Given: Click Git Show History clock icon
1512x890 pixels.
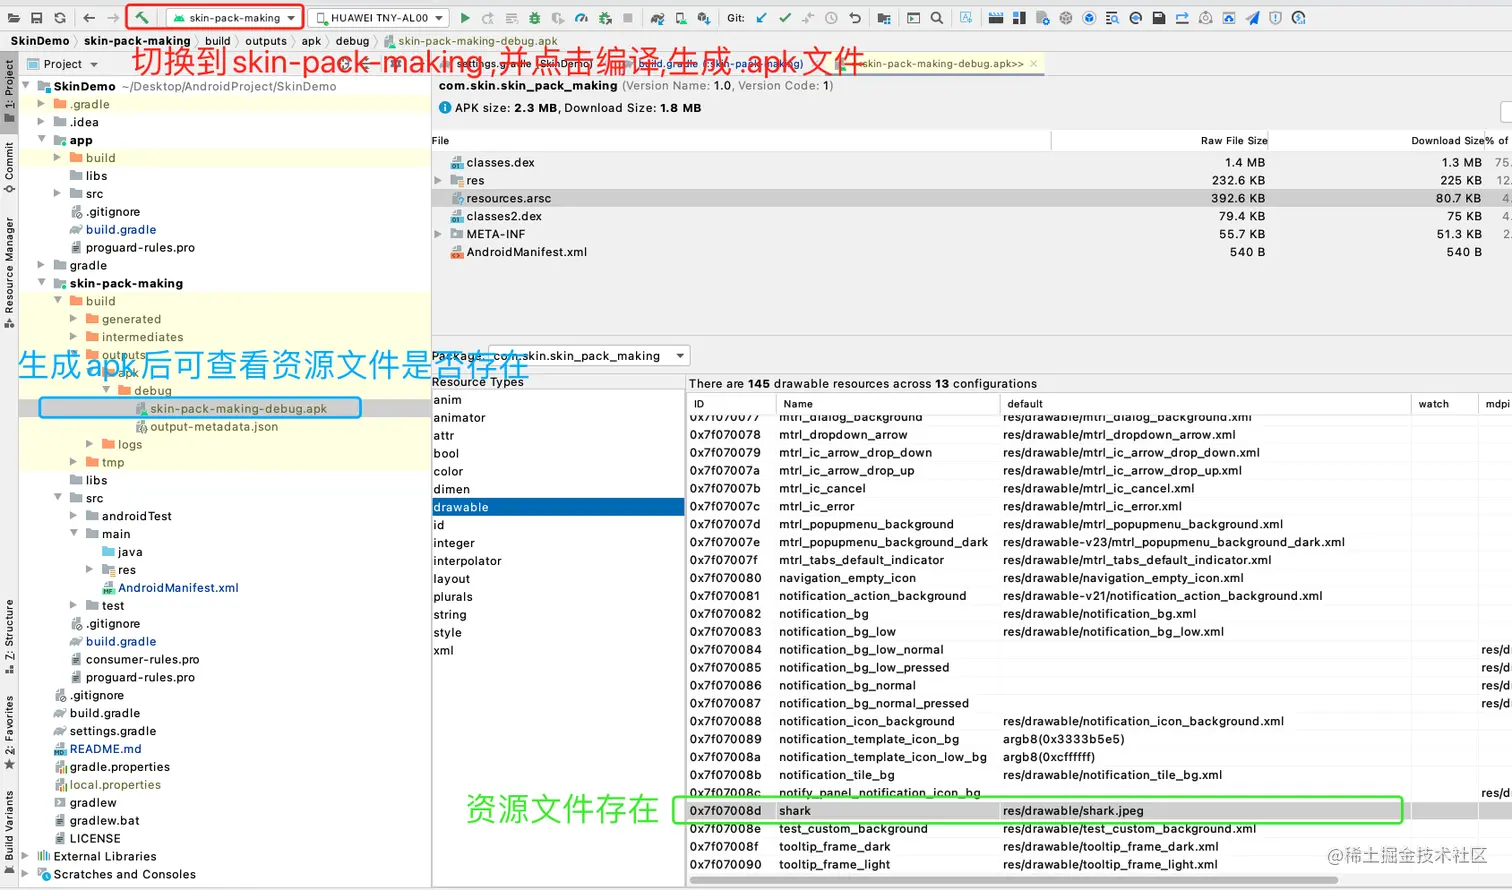Looking at the screenshot, I should (x=831, y=18).
